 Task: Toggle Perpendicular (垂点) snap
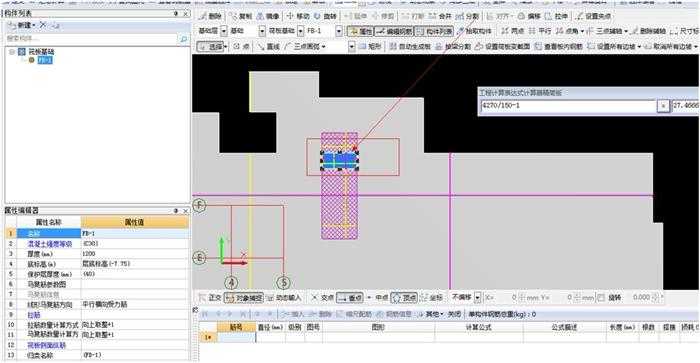click(x=350, y=297)
